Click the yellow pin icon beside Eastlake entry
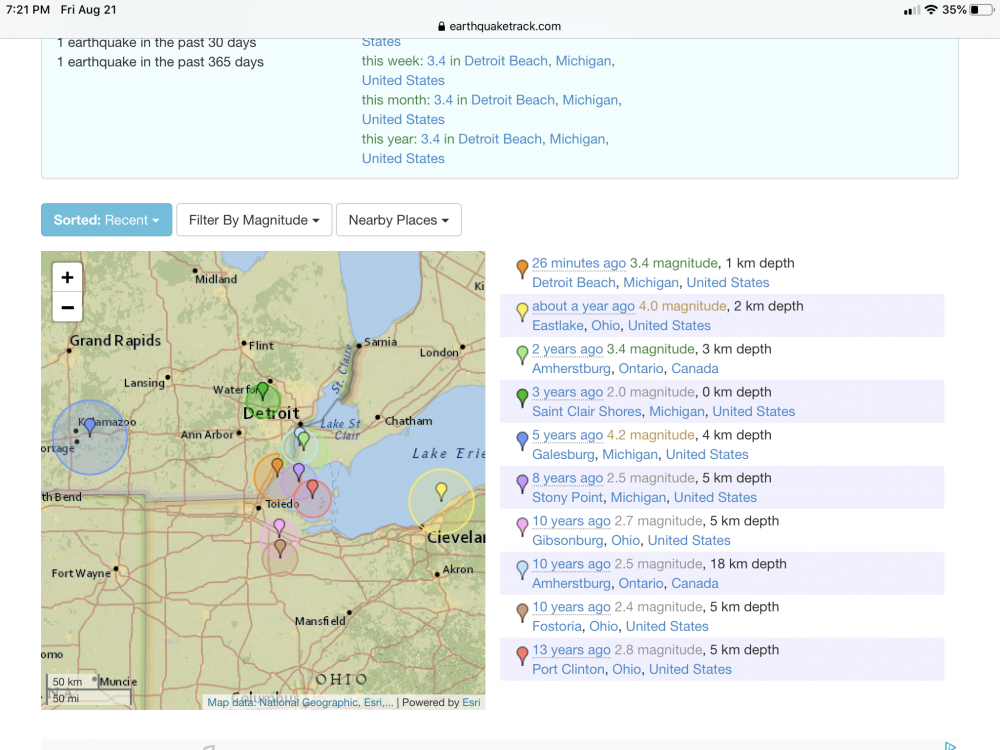Viewport: 1000px width, 750px height. click(x=521, y=311)
